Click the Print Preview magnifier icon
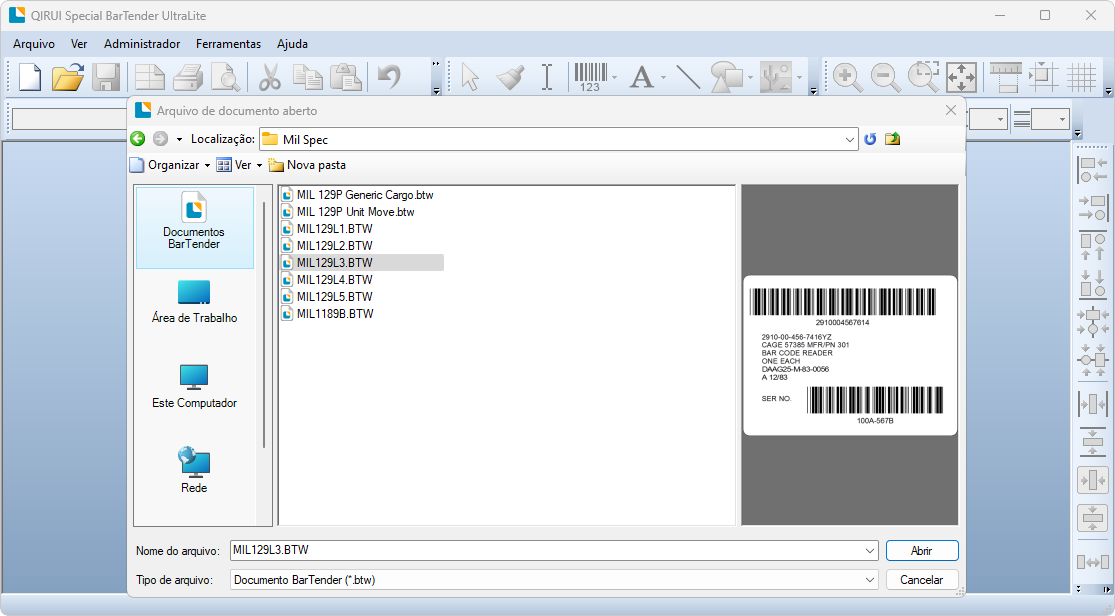The height and width of the screenshot is (616, 1115). (226, 77)
